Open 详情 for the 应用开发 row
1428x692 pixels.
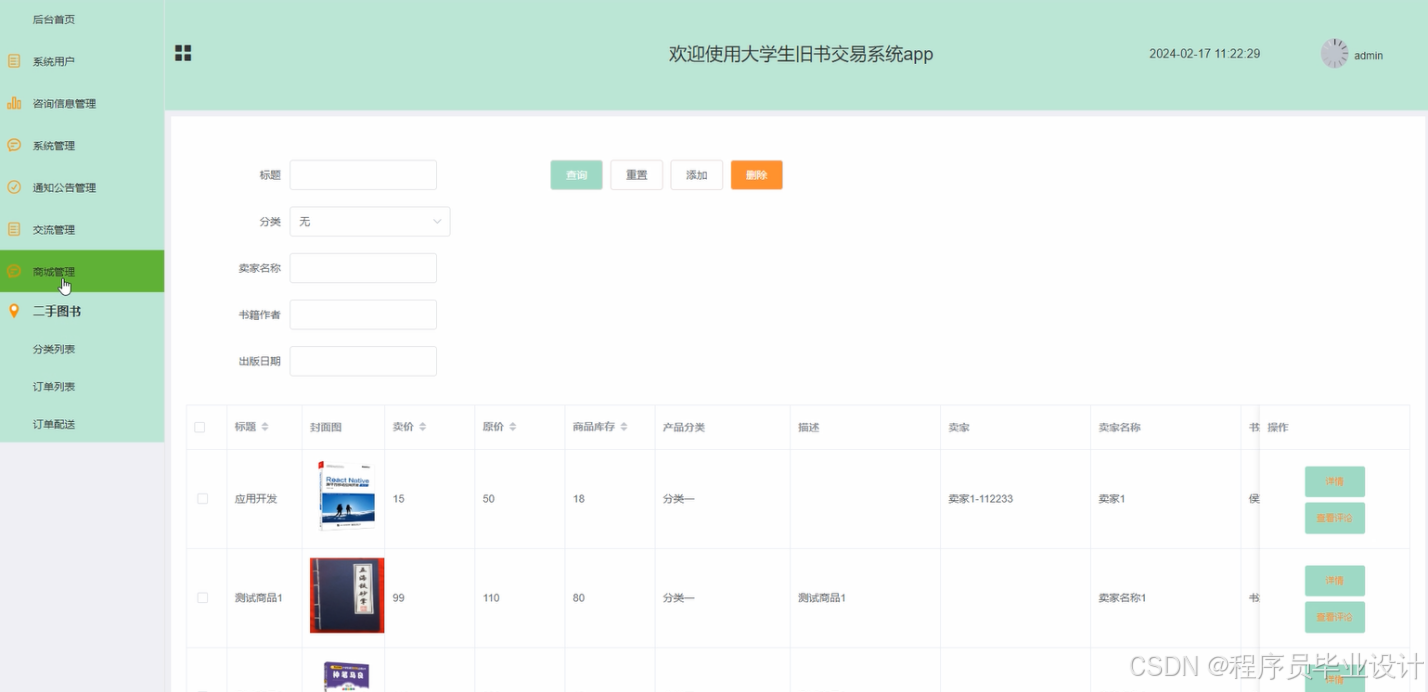coord(1334,481)
